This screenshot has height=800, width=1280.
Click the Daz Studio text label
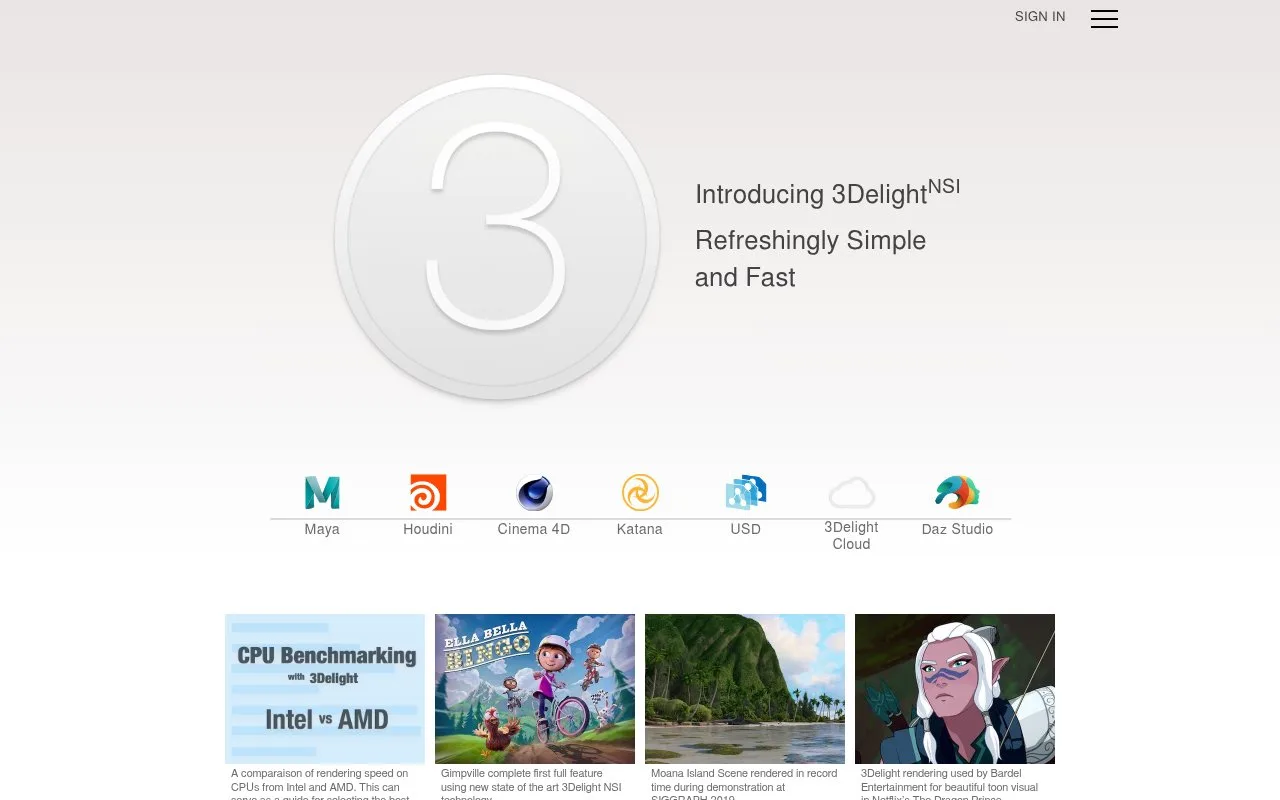(957, 529)
